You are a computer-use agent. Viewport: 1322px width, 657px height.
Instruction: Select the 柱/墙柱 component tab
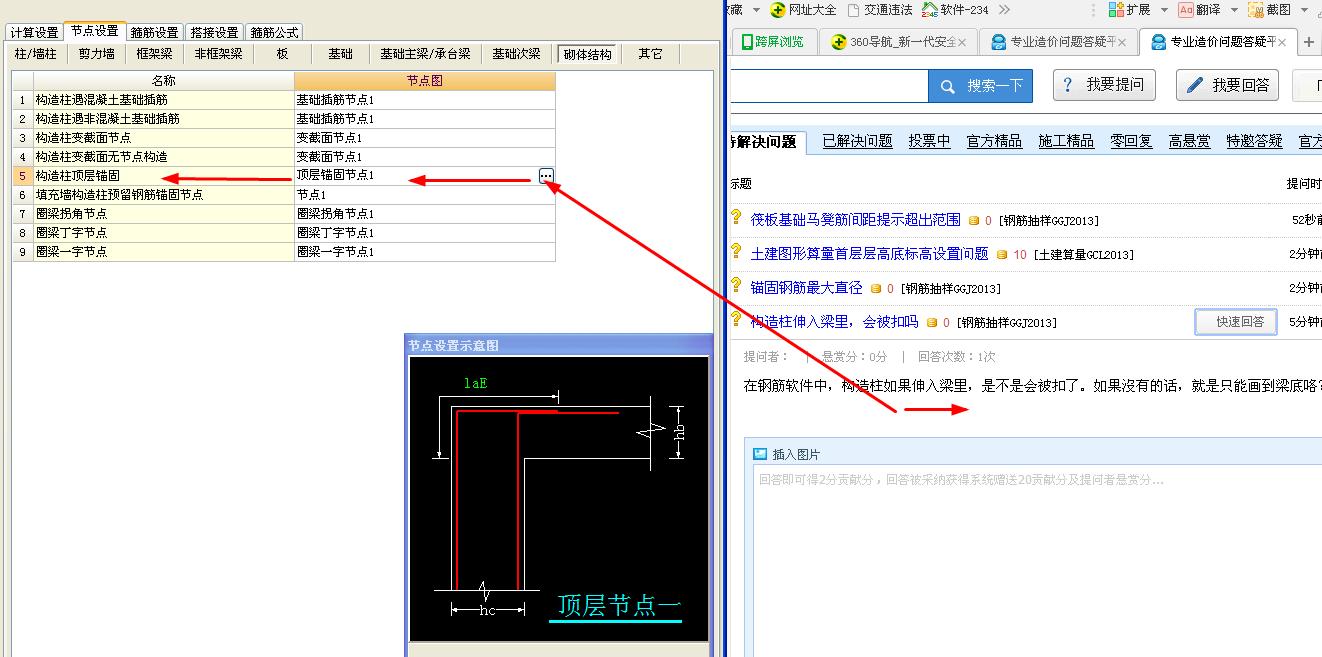pyautogui.click(x=36, y=54)
